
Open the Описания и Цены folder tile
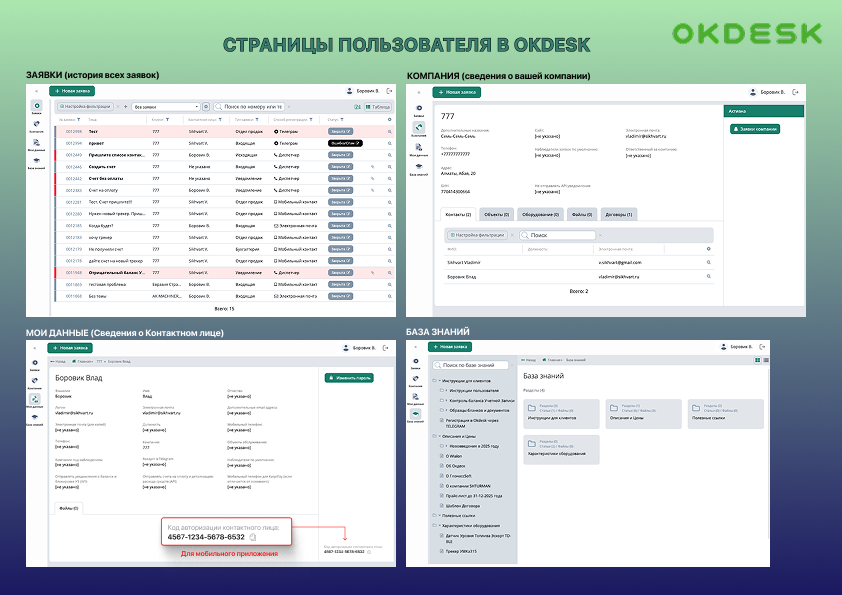(642, 411)
